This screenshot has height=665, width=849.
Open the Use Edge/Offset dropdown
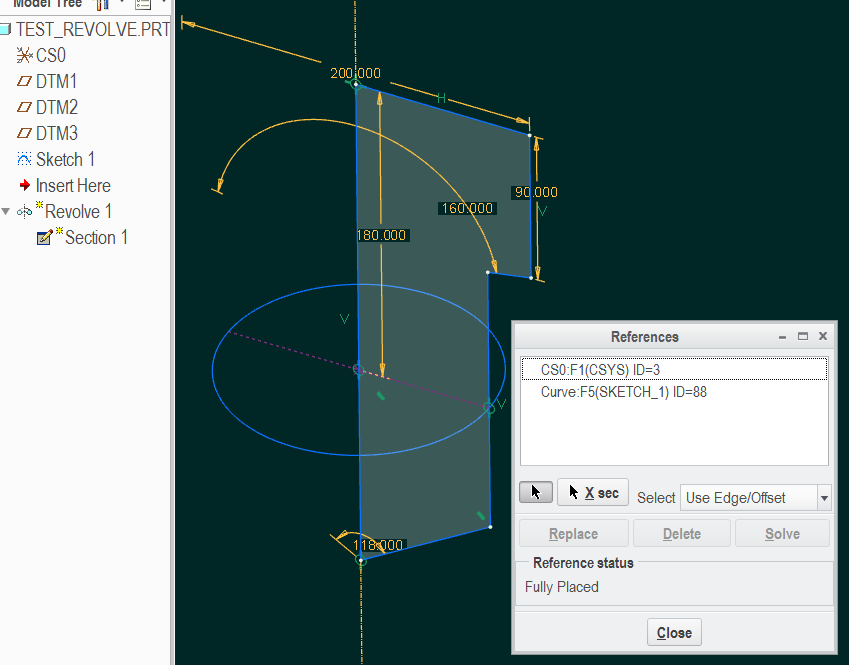click(x=823, y=497)
